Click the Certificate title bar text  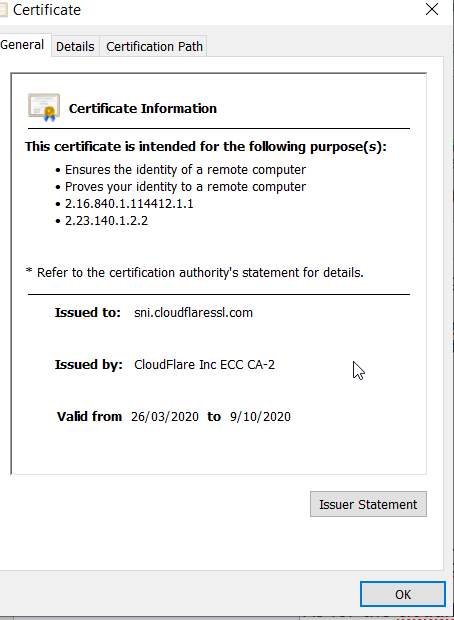(47, 10)
